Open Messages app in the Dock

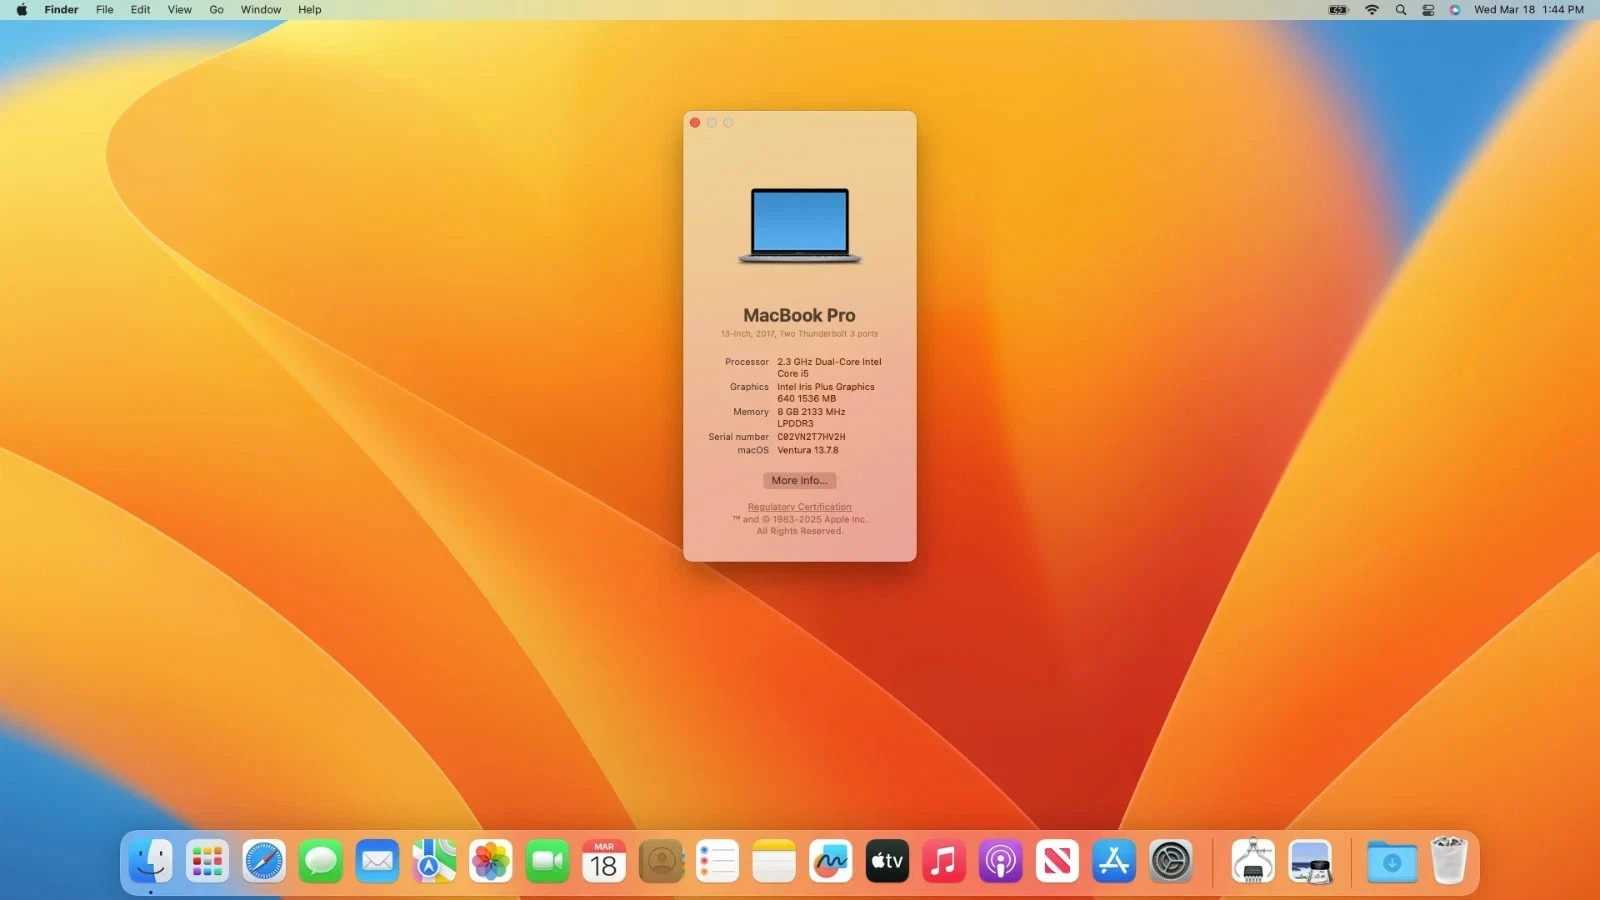coord(321,861)
